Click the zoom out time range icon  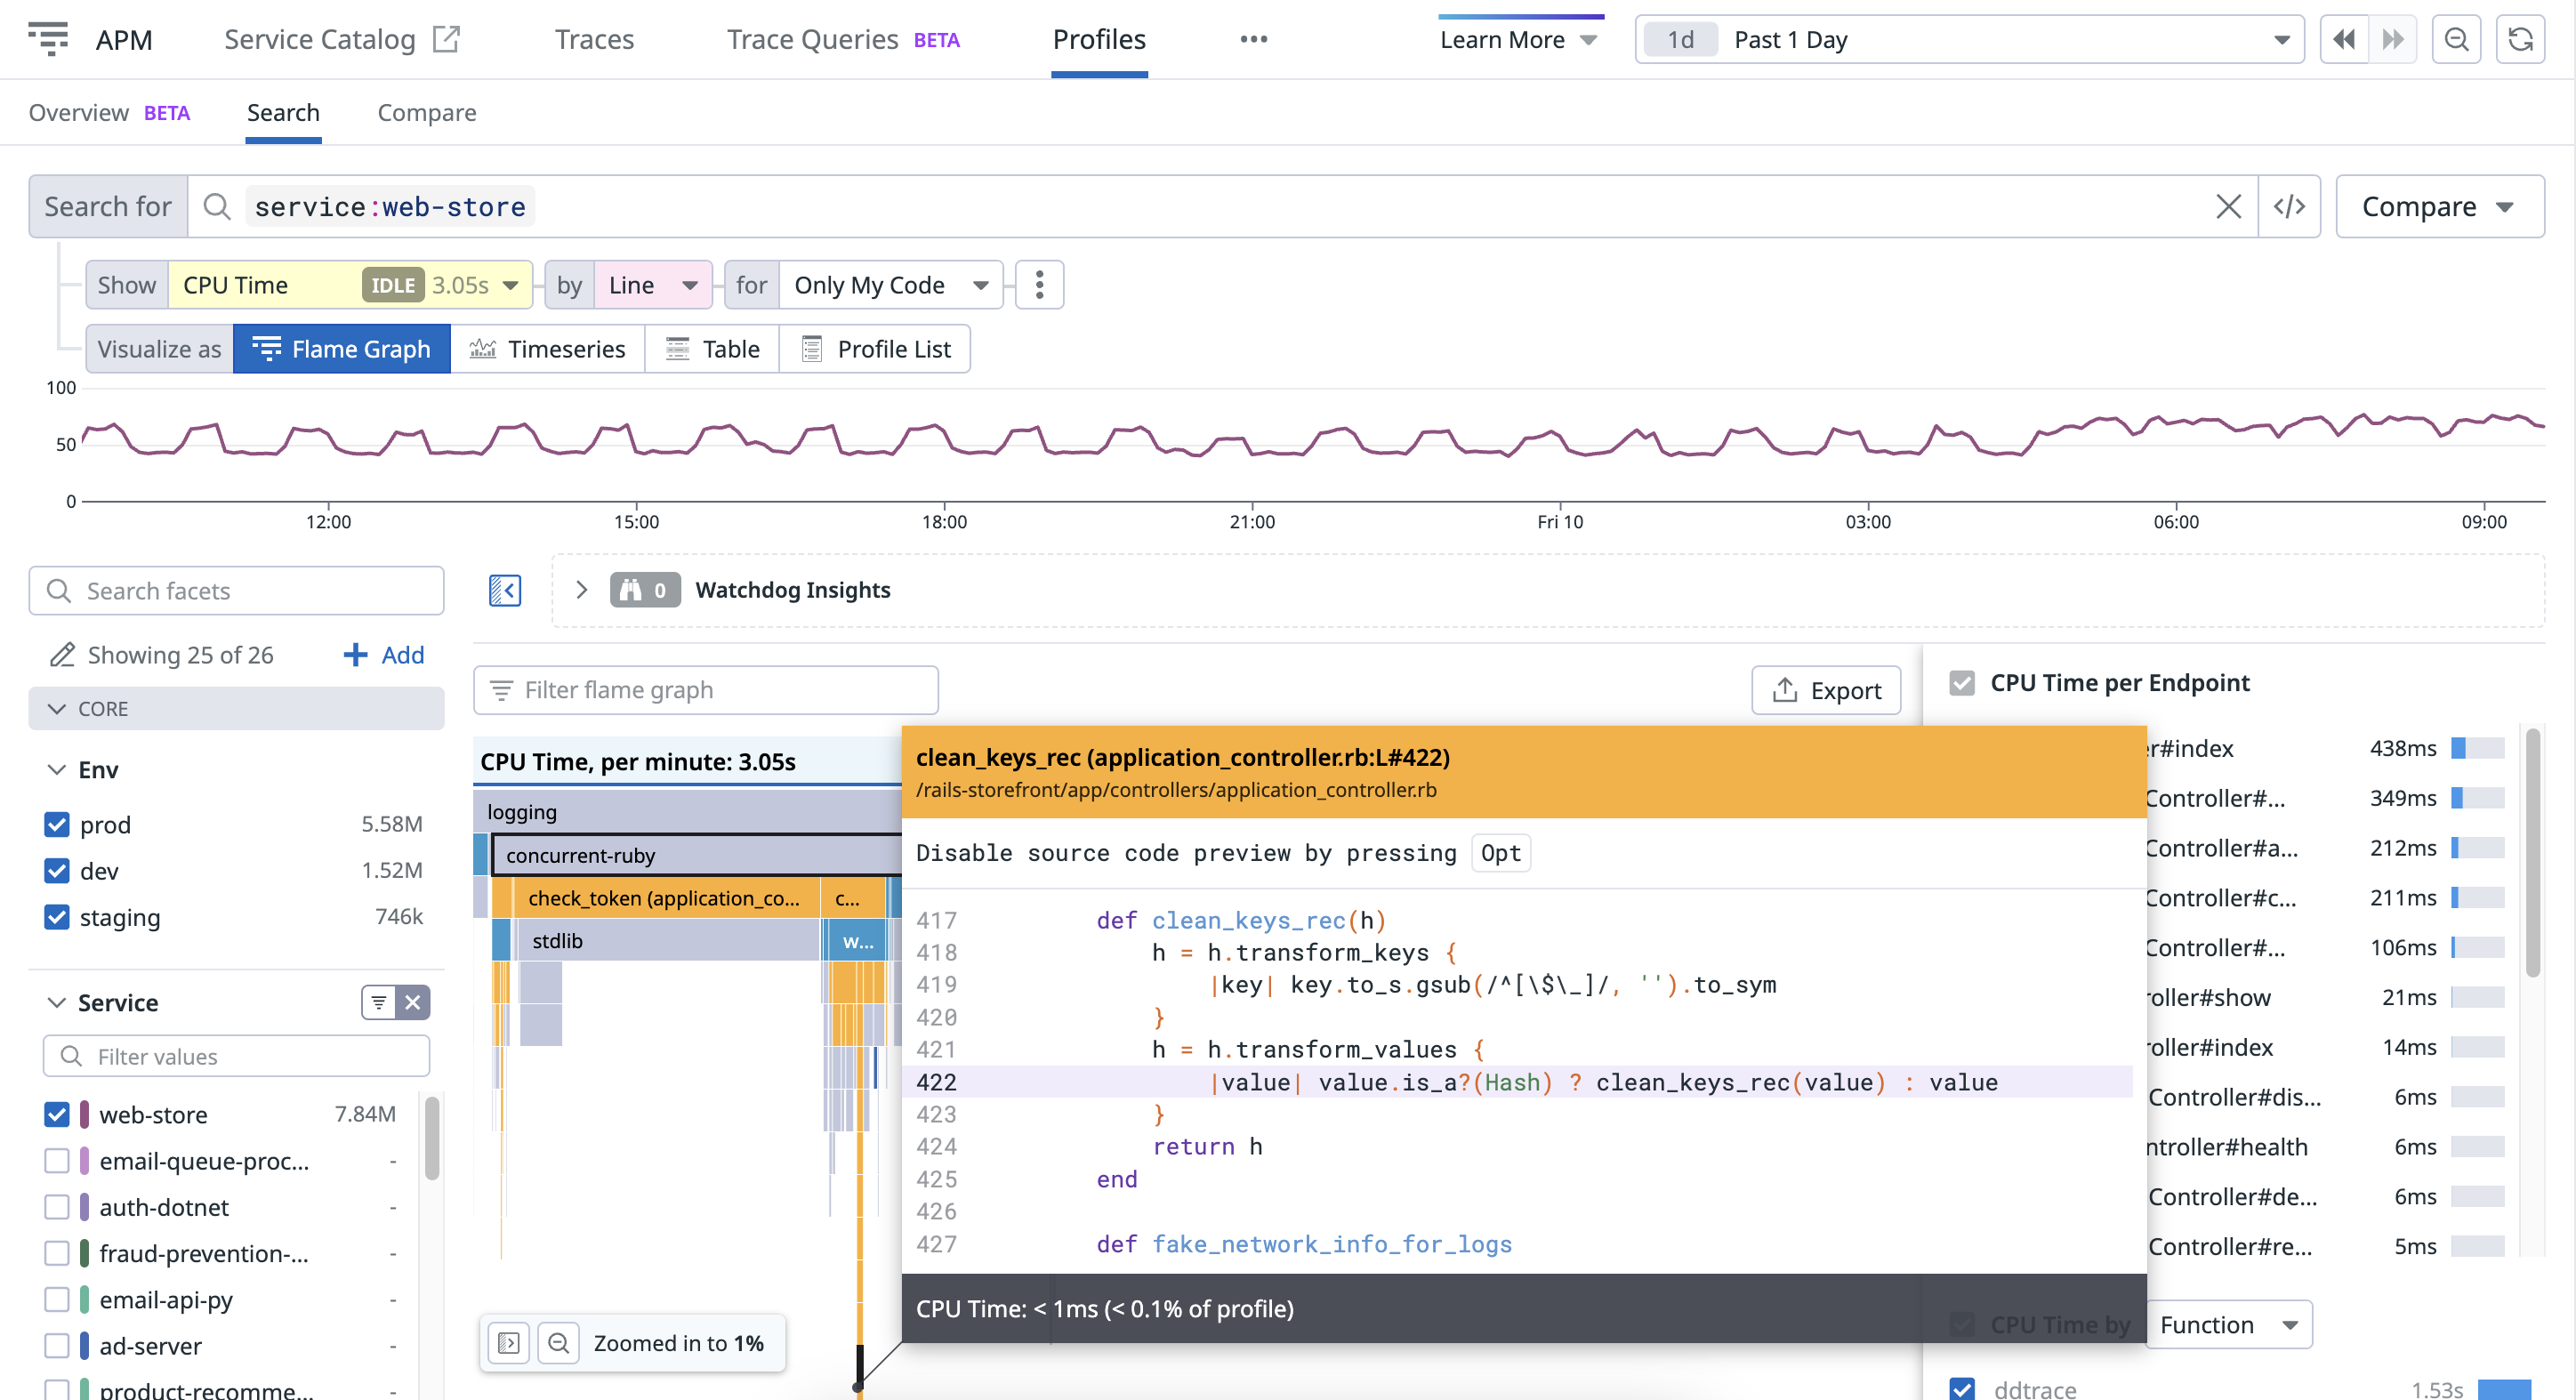2456,40
